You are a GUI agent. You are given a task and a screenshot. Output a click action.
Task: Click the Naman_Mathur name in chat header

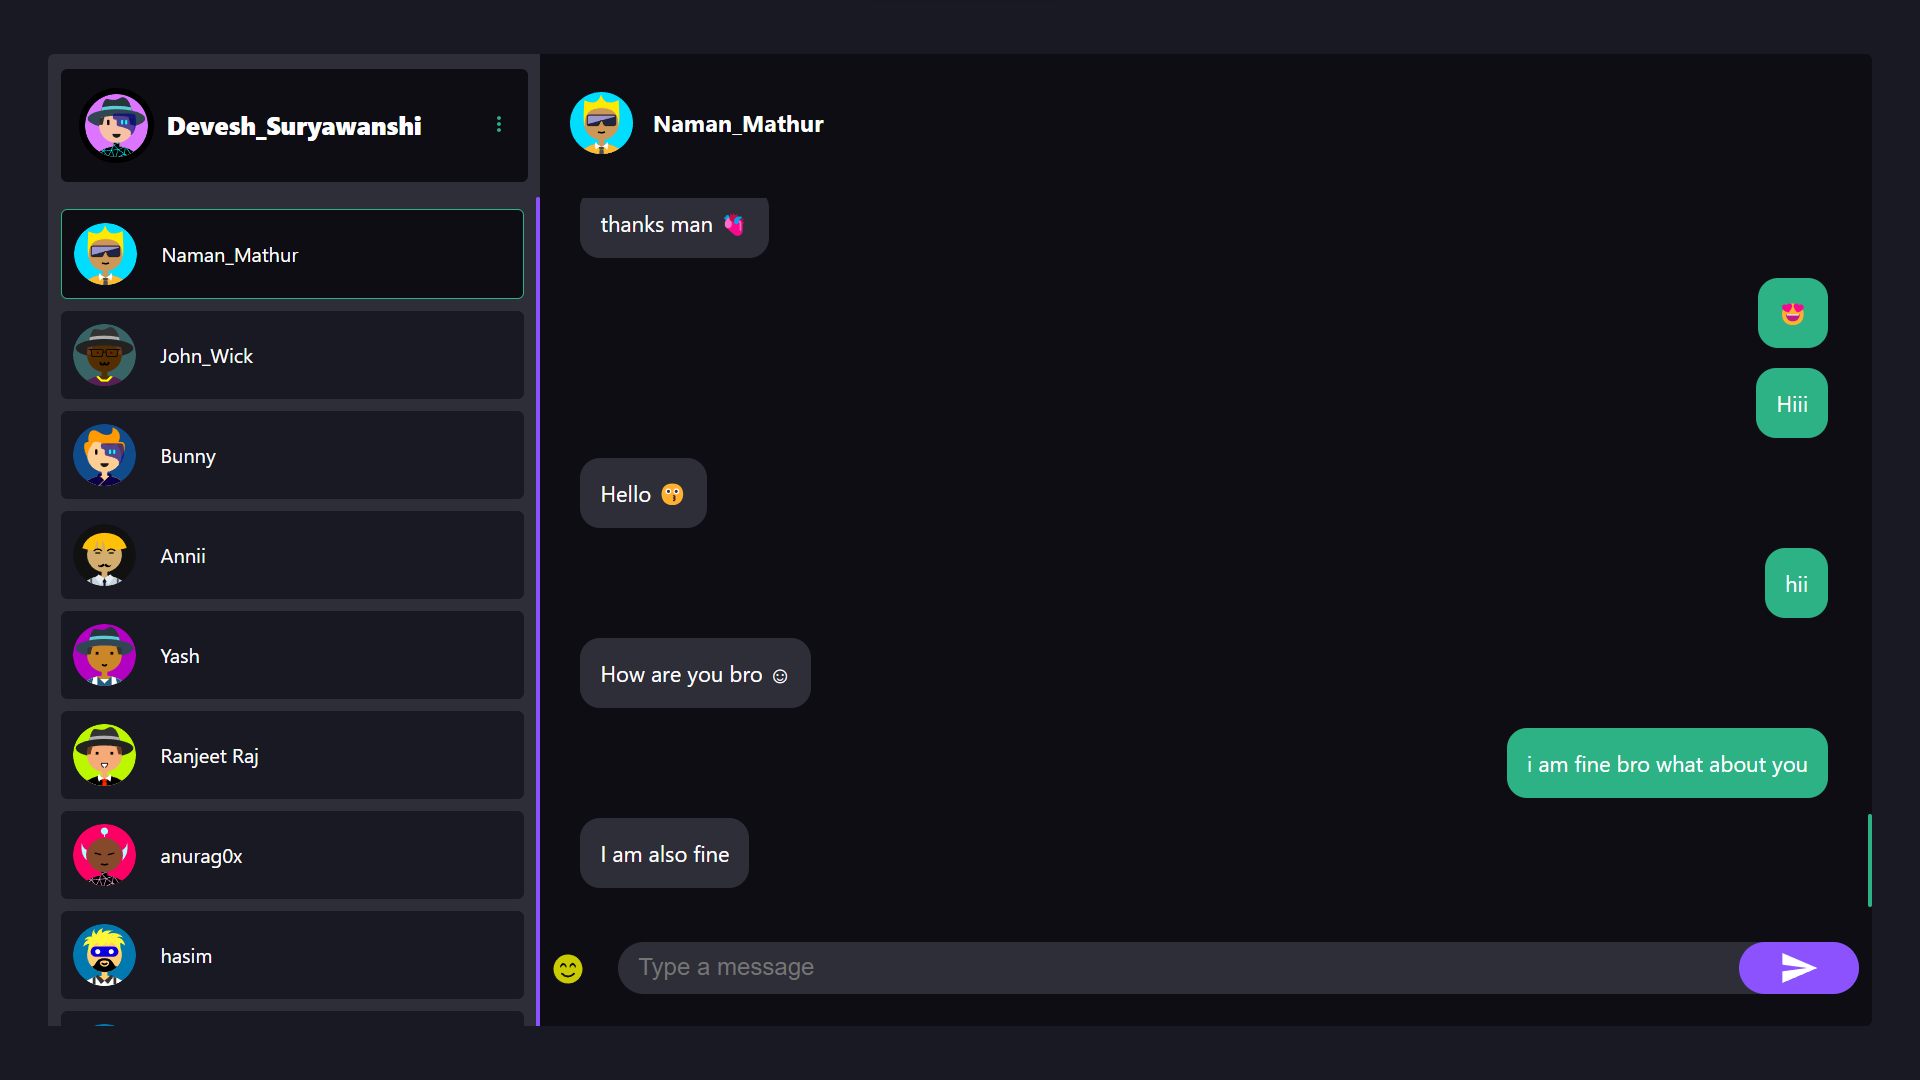point(738,124)
